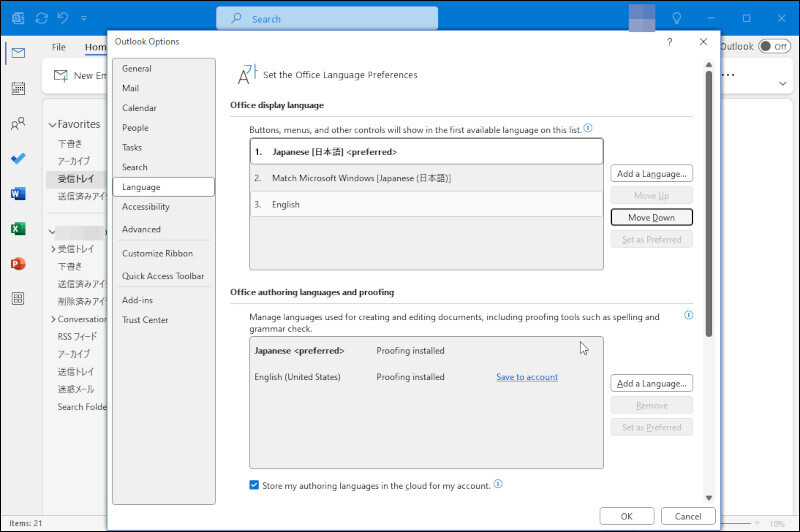
Task: Select Match Microsoft Windows language row
Action: coord(427,178)
